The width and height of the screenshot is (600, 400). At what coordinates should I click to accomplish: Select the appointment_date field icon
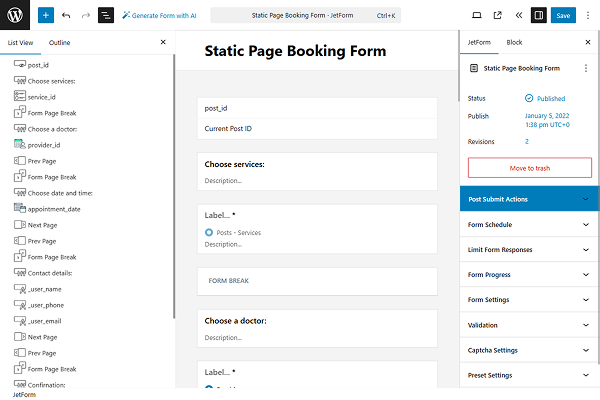(20, 208)
